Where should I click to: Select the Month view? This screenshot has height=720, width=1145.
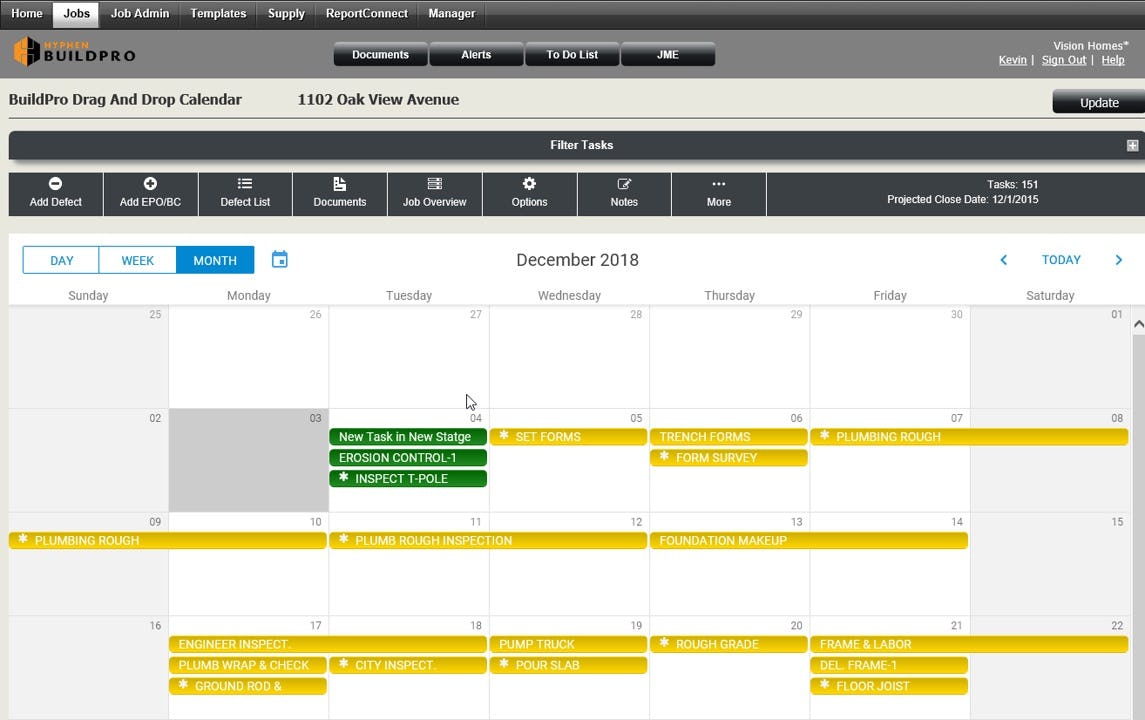pos(214,259)
